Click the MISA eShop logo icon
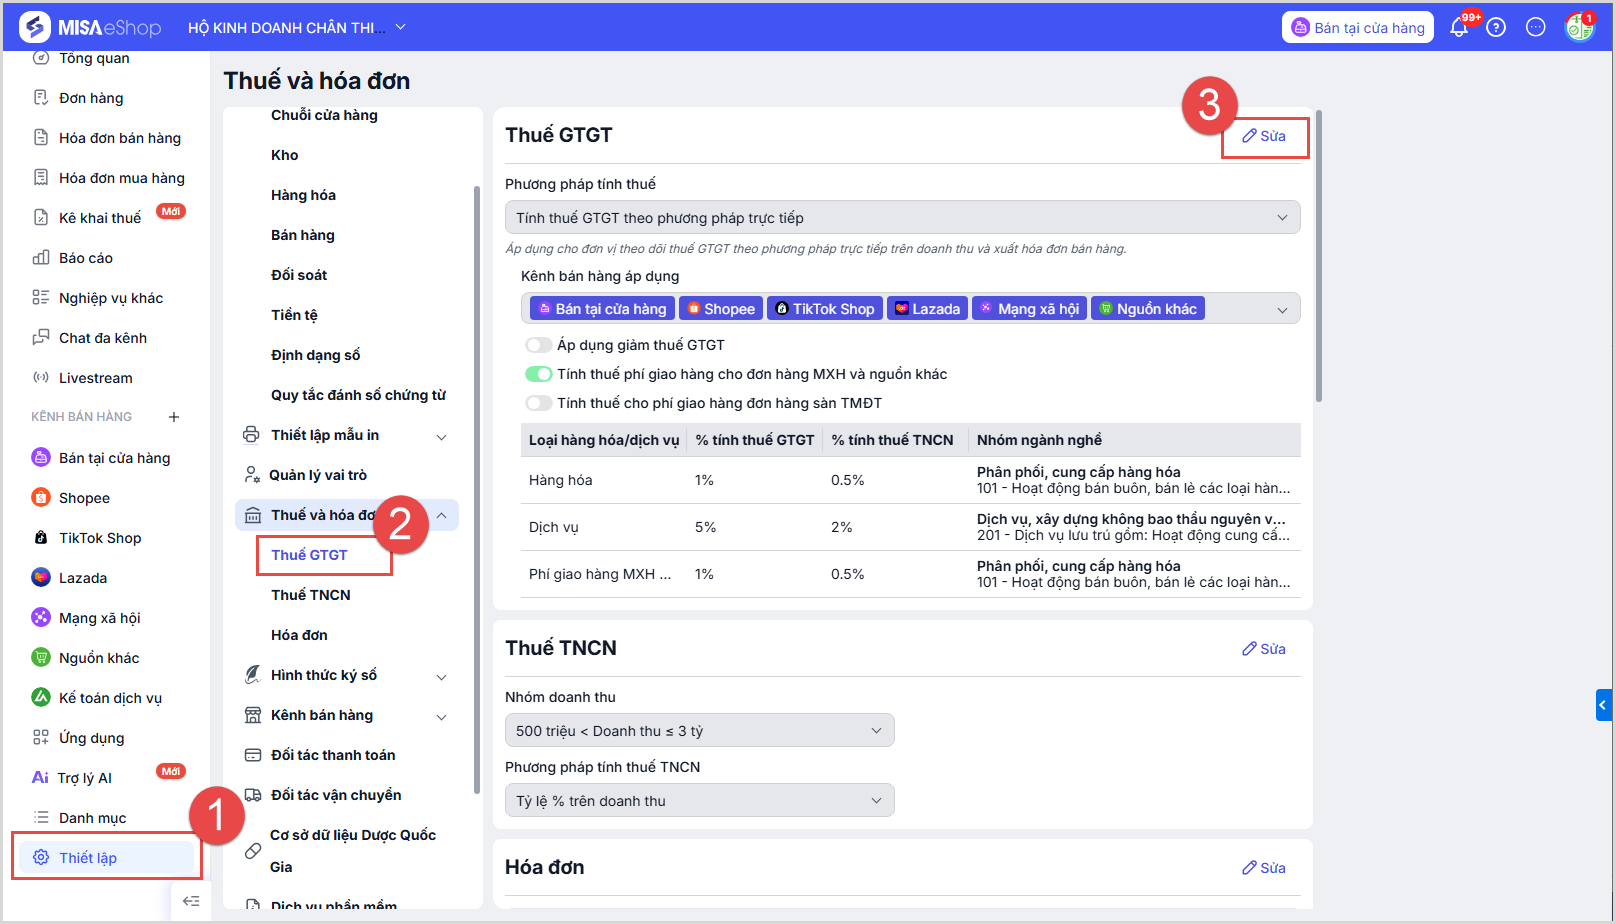 (x=35, y=27)
